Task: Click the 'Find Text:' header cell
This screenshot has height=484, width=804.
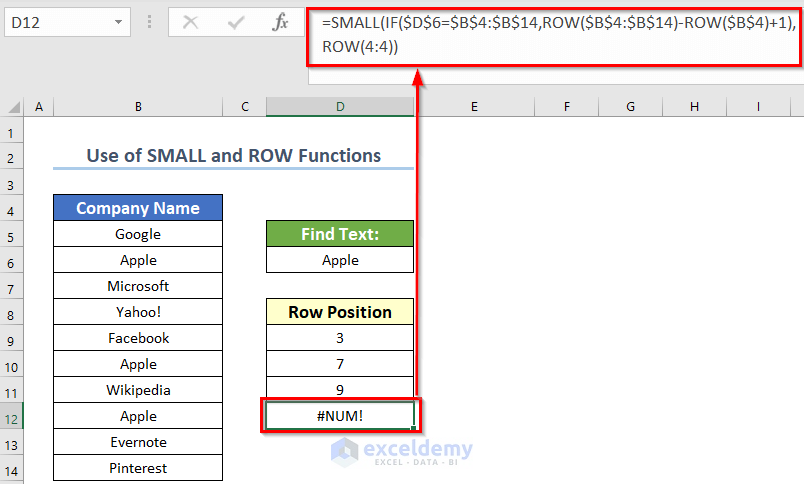Action: pos(340,234)
